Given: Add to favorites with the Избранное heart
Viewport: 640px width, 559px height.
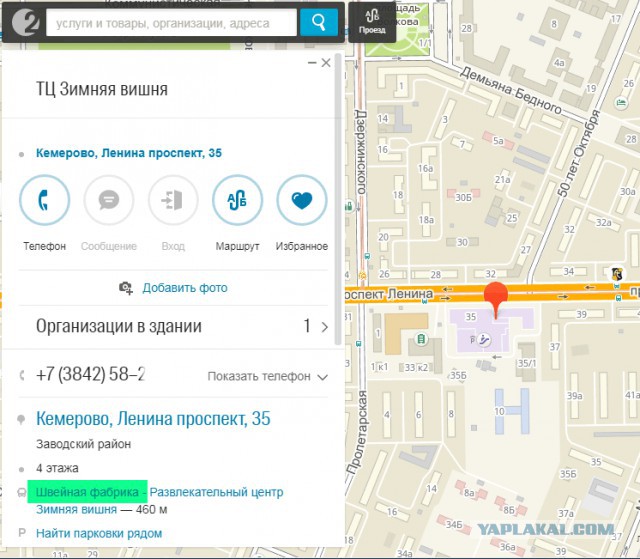Looking at the screenshot, I should point(302,200).
